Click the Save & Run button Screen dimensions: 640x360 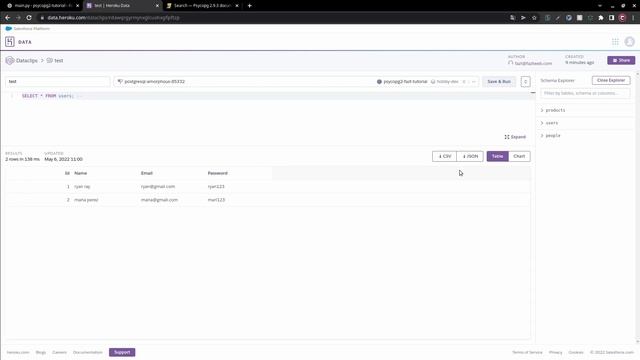click(x=499, y=82)
